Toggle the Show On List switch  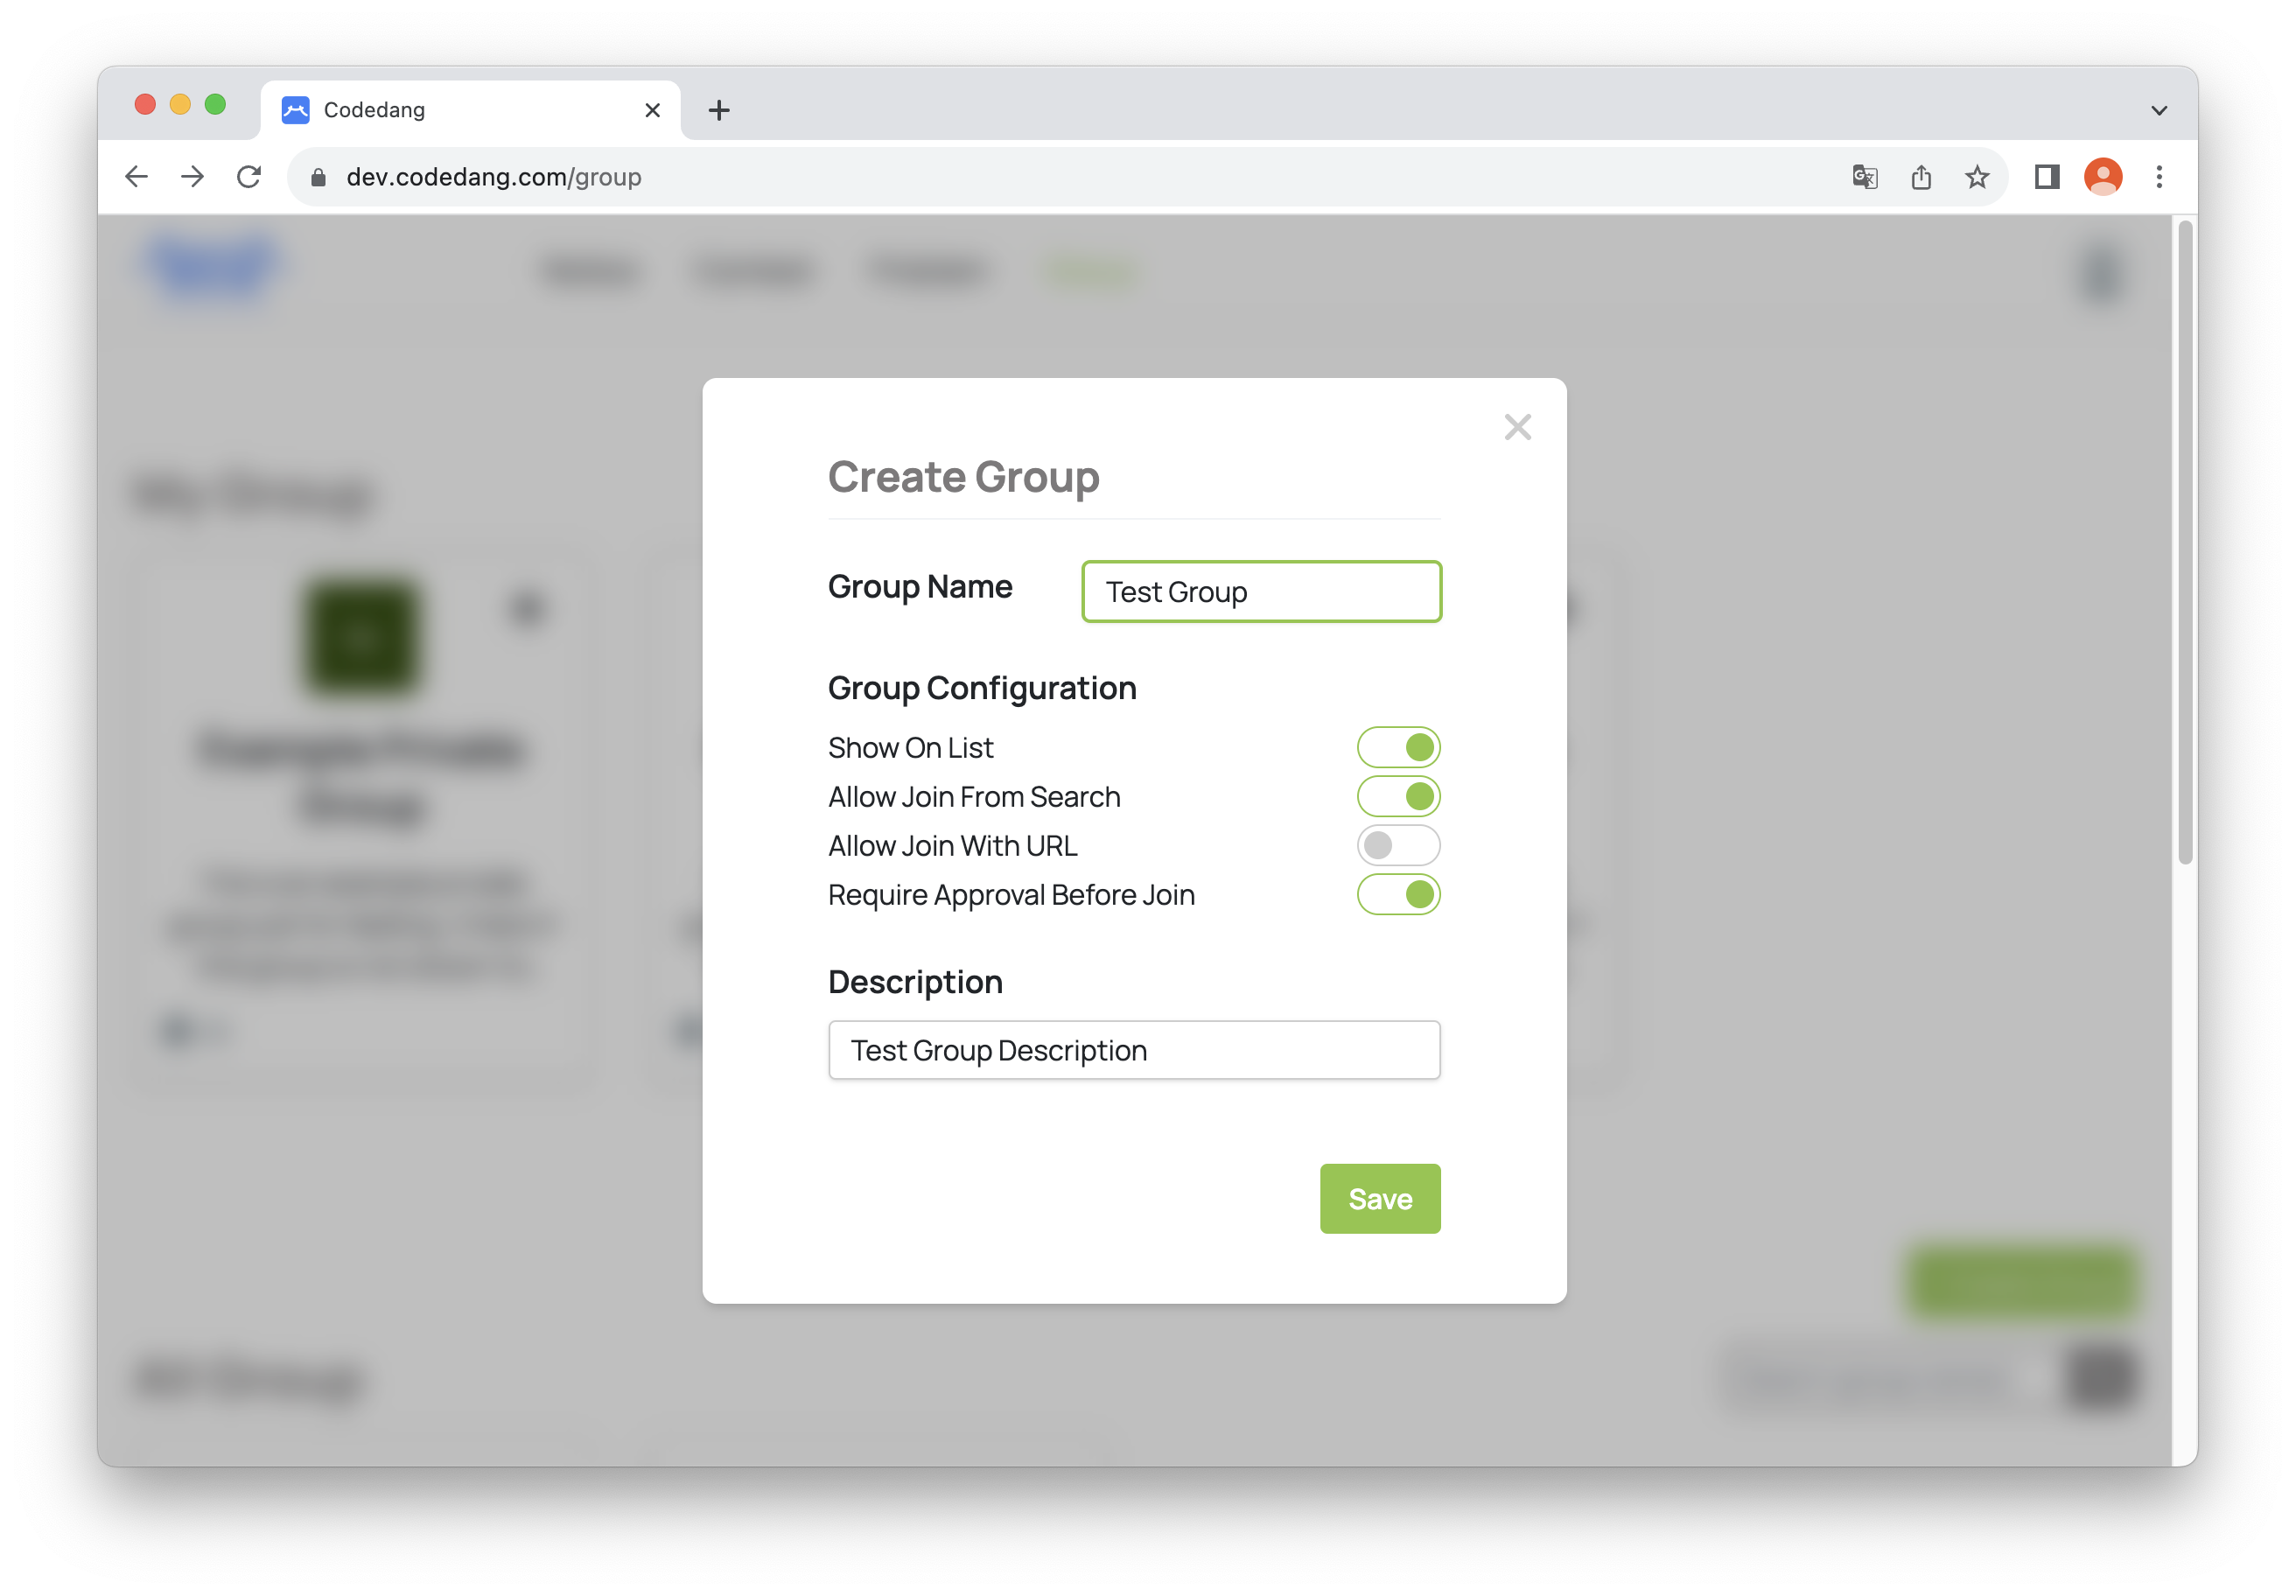[x=1399, y=746]
